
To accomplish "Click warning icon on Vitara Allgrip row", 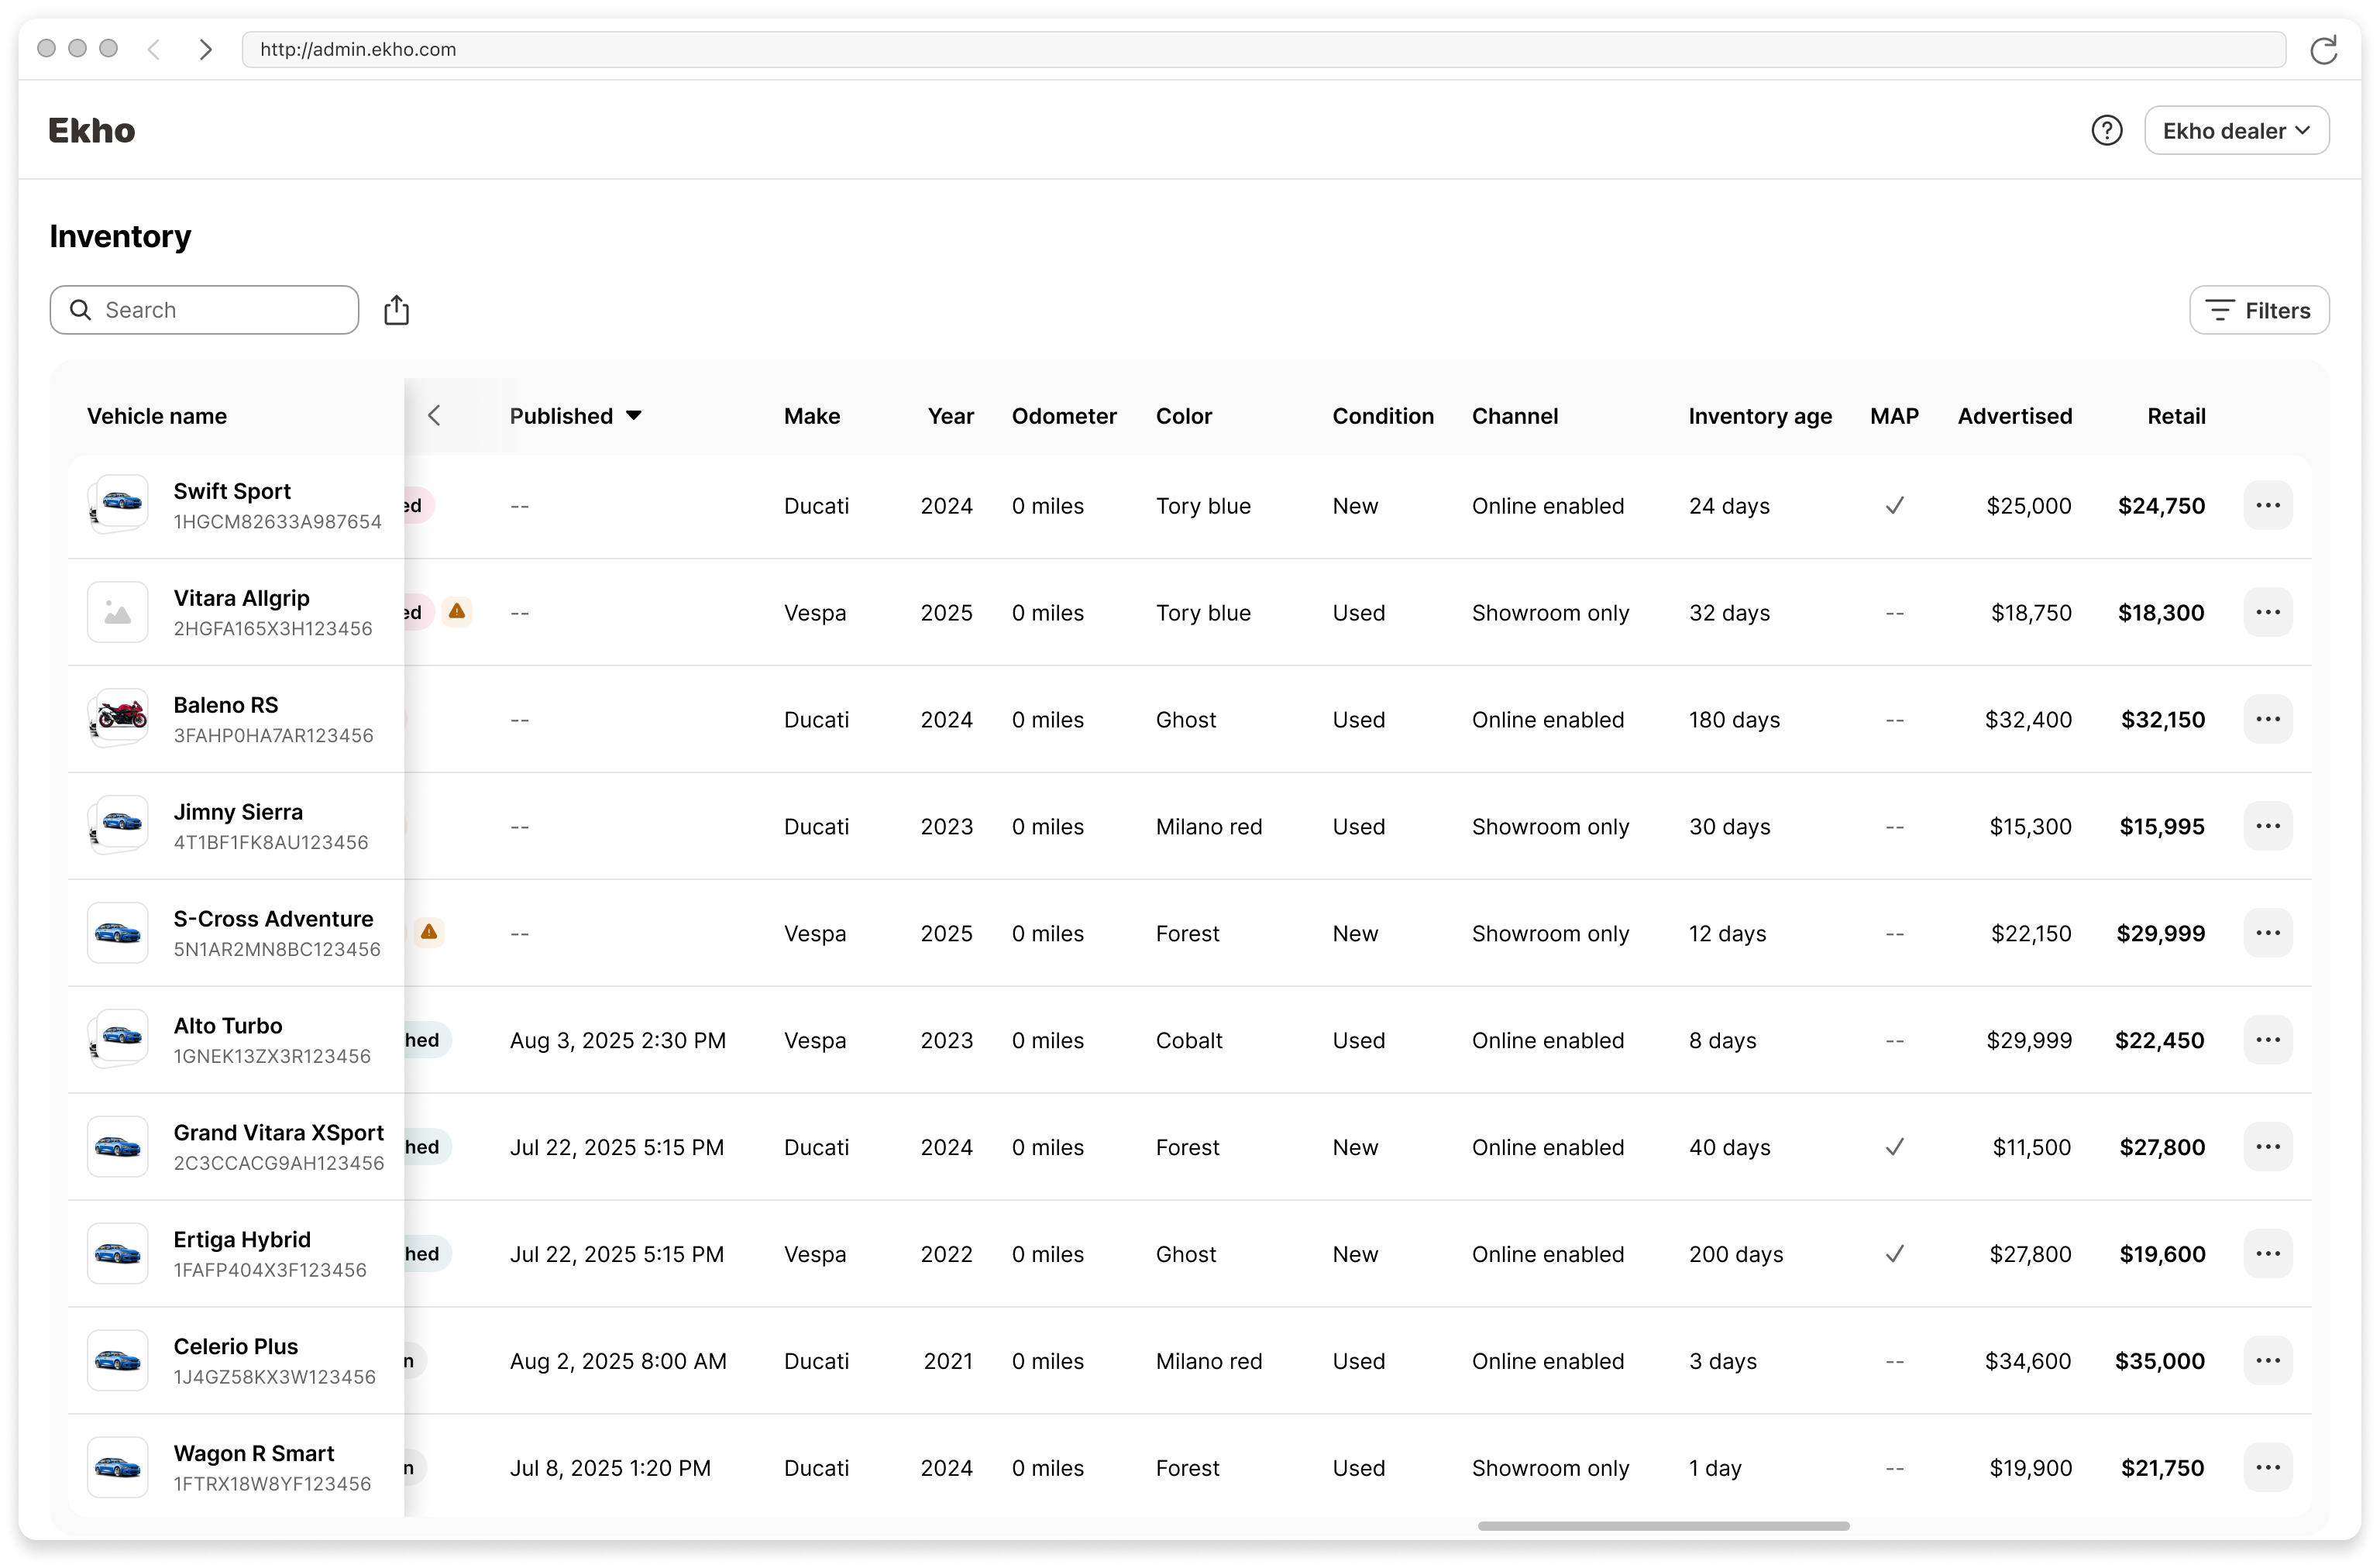I will [x=457, y=611].
